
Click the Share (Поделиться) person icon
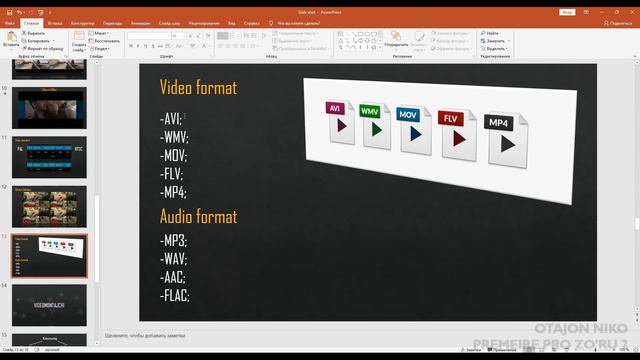tap(606, 23)
